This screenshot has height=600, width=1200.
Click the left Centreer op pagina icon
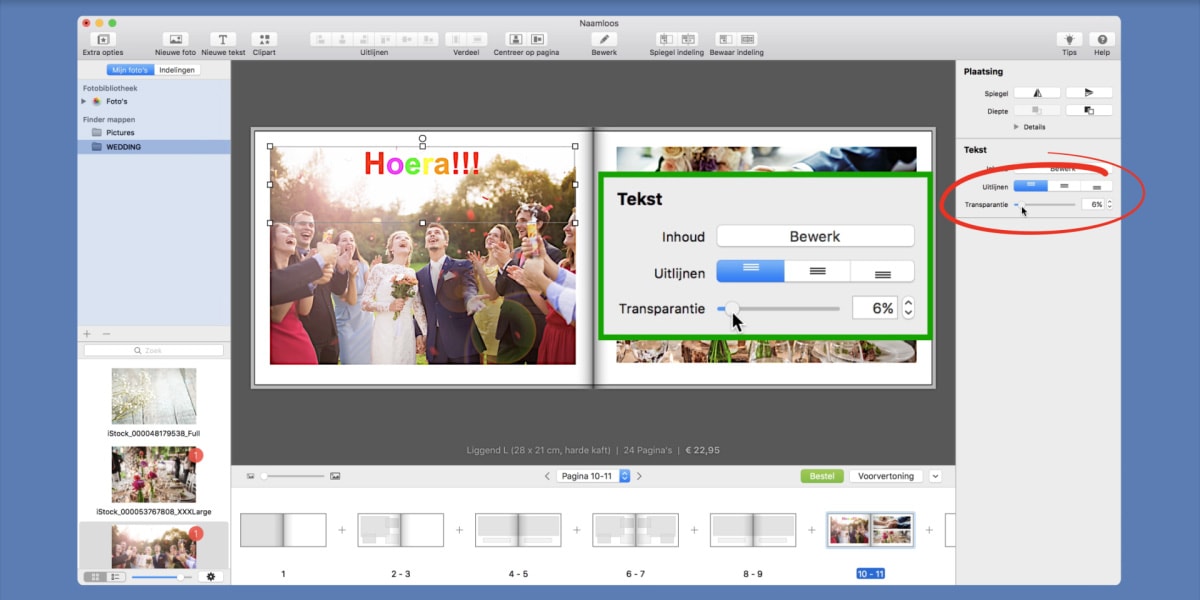click(515, 39)
